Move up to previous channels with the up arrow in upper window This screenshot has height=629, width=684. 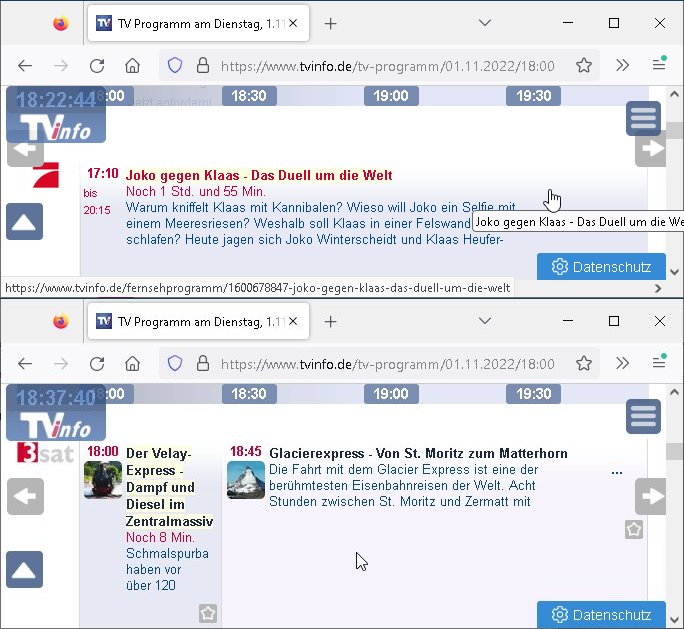coord(24,222)
